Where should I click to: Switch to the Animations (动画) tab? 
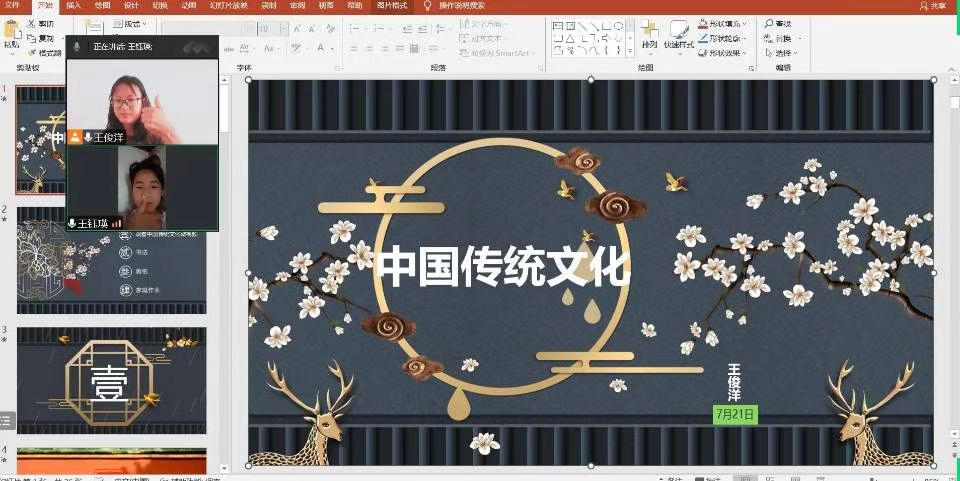point(189,6)
